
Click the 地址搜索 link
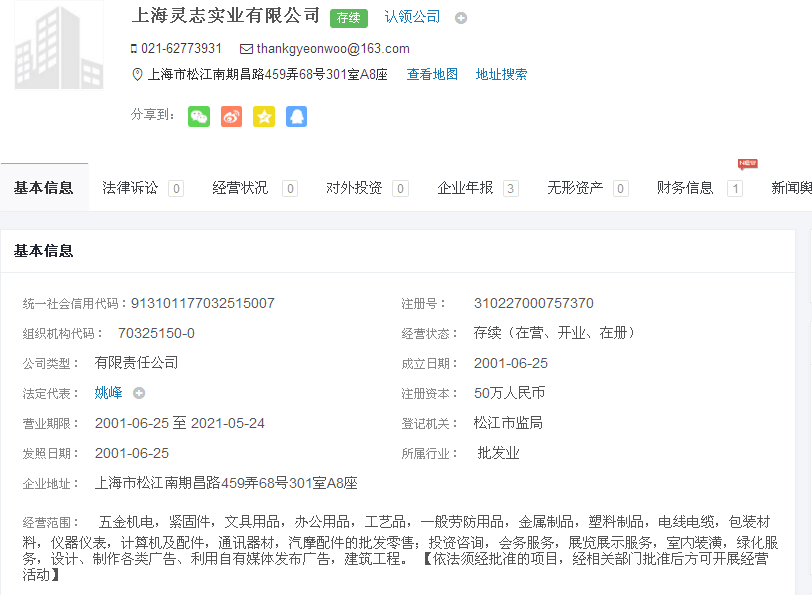[x=501, y=75]
